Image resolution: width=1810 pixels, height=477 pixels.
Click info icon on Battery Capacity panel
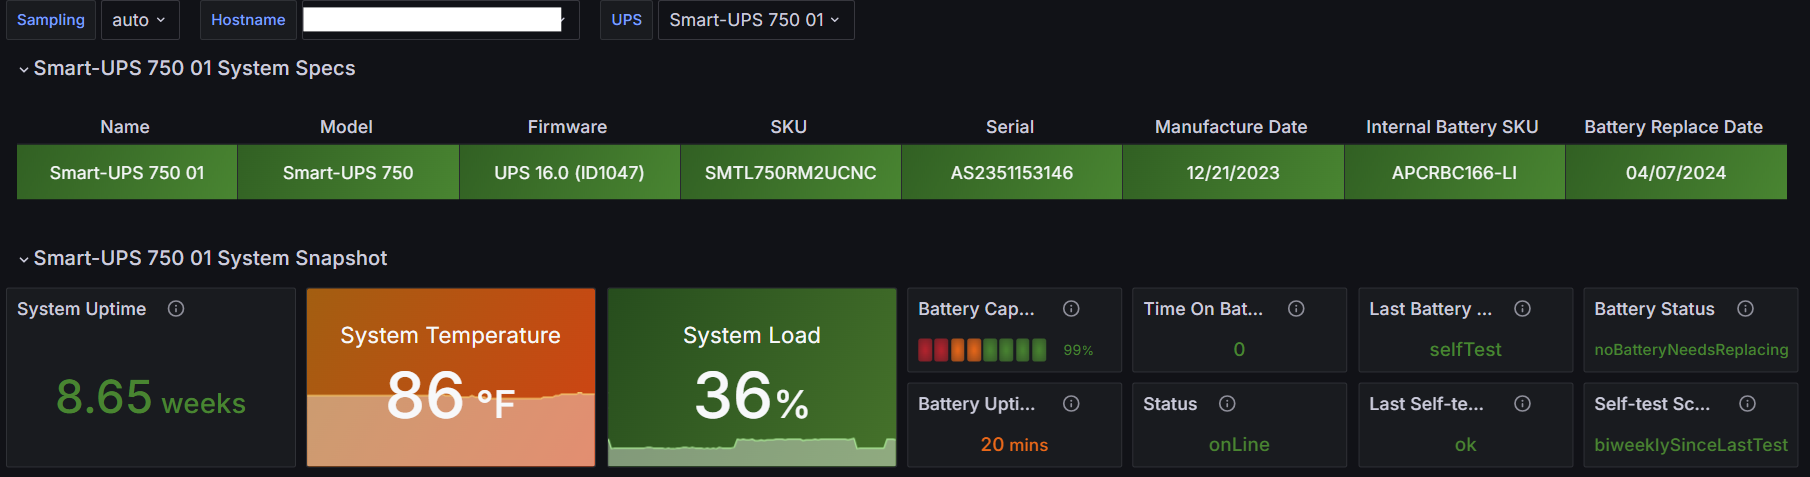[x=1071, y=309]
